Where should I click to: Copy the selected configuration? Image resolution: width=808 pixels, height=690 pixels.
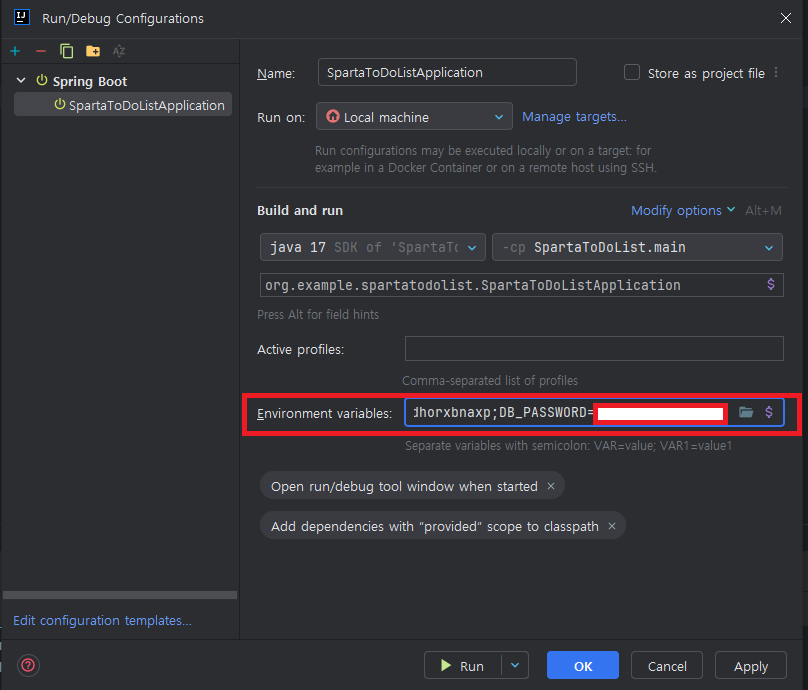(66, 51)
